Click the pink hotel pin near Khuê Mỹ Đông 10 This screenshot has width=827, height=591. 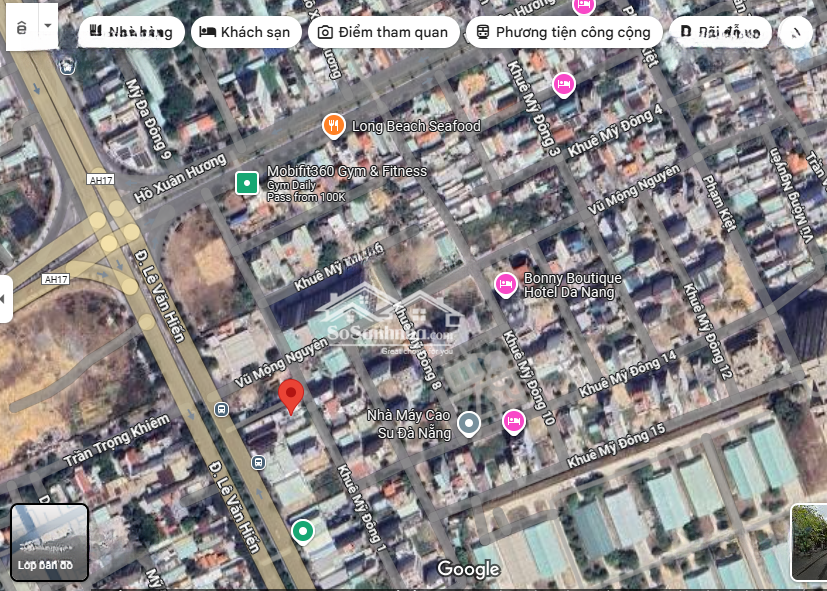point(514,421)
